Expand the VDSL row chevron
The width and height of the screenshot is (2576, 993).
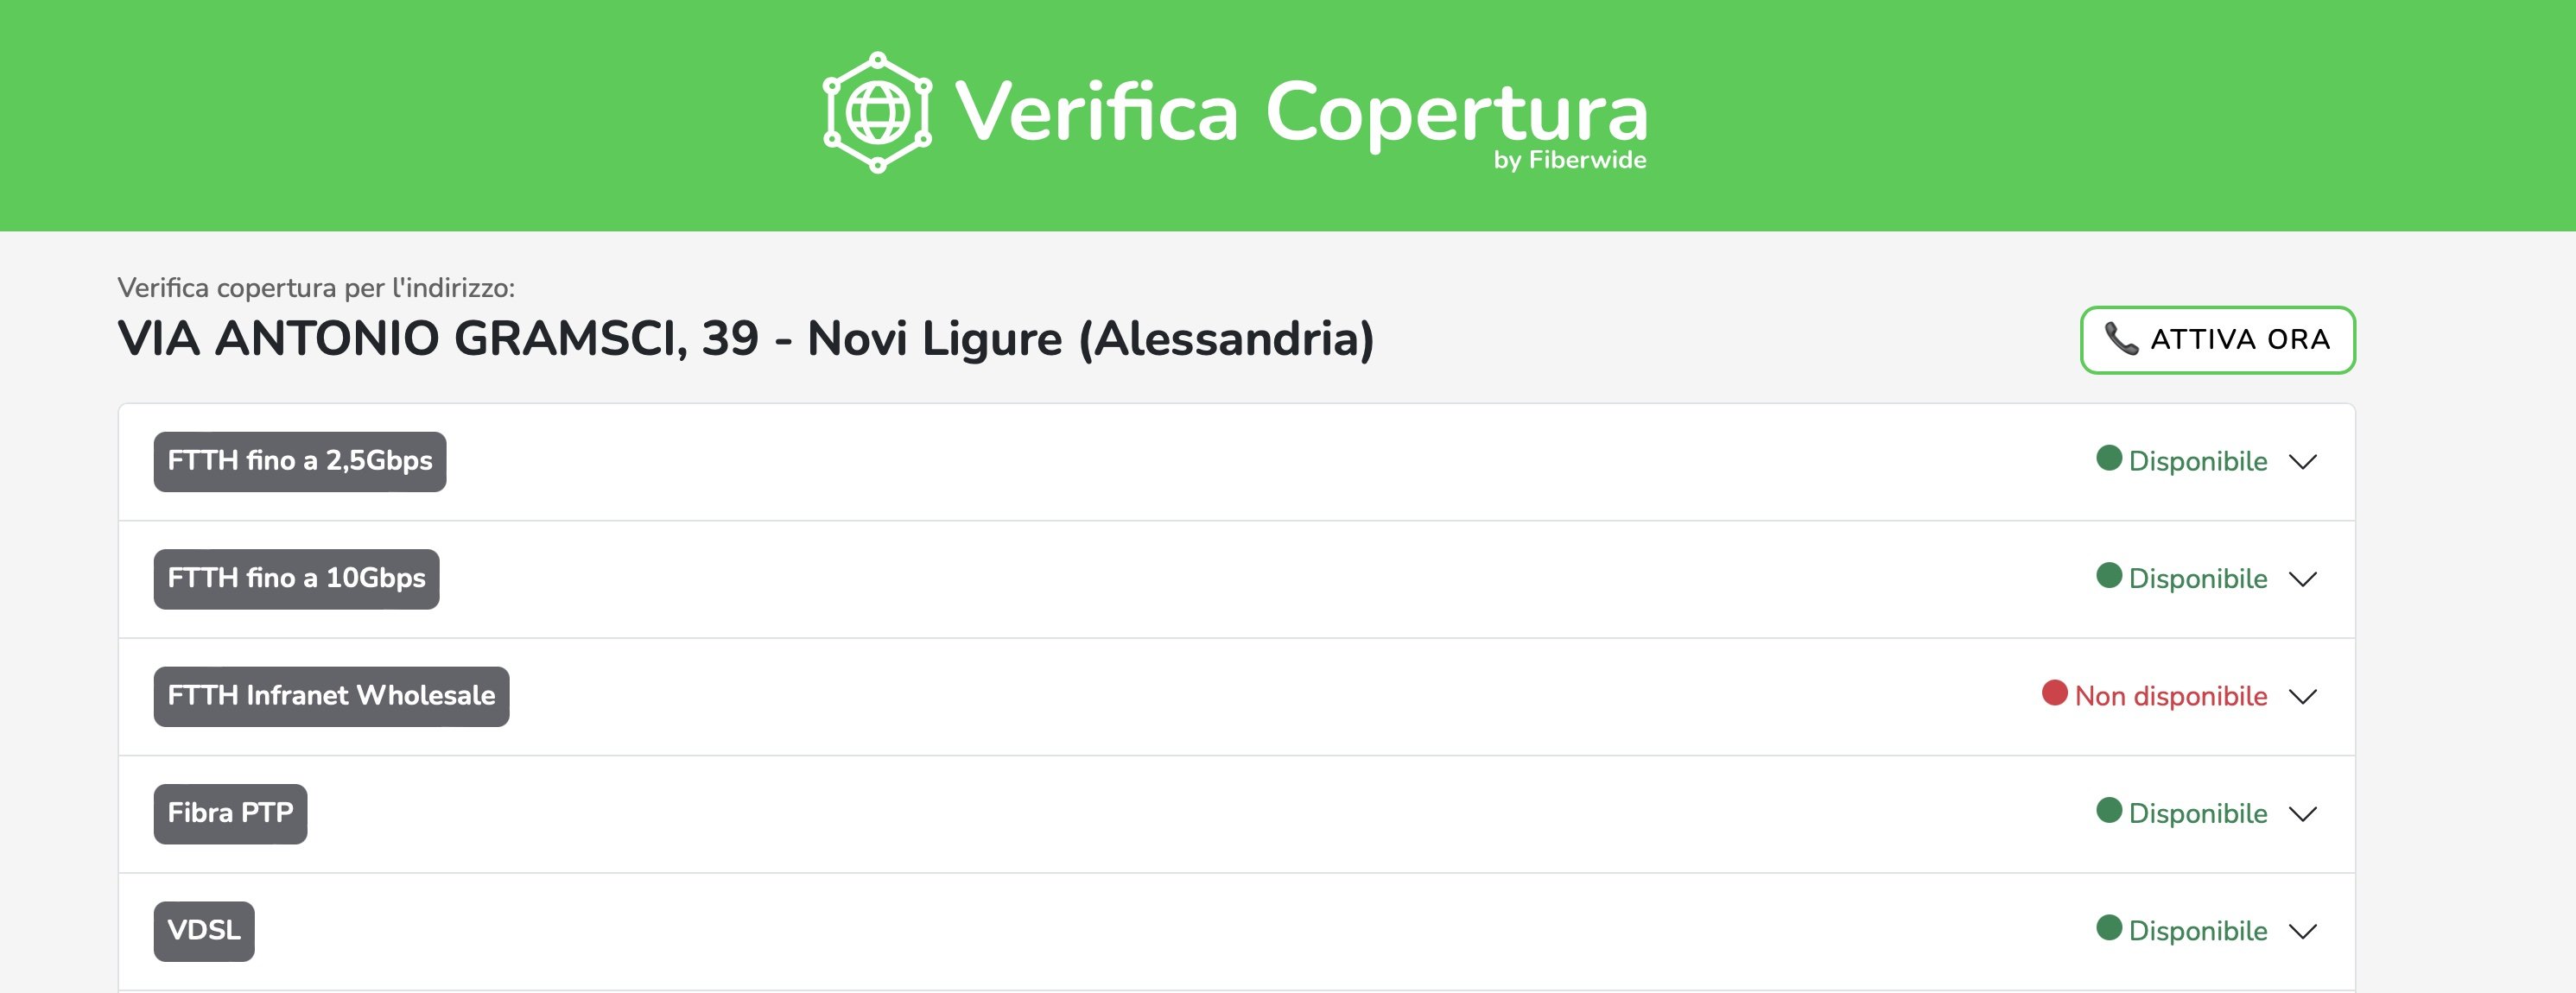click(2303, 932)
